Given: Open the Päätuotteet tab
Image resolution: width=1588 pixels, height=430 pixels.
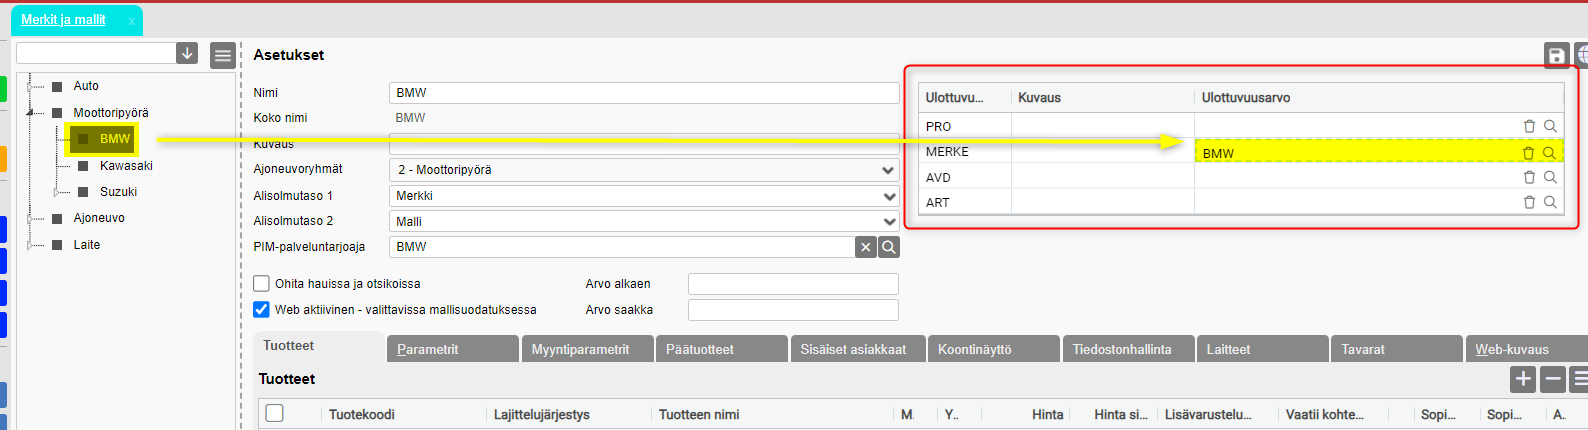Looking at the screenshot, I should [x=721, y=349].
